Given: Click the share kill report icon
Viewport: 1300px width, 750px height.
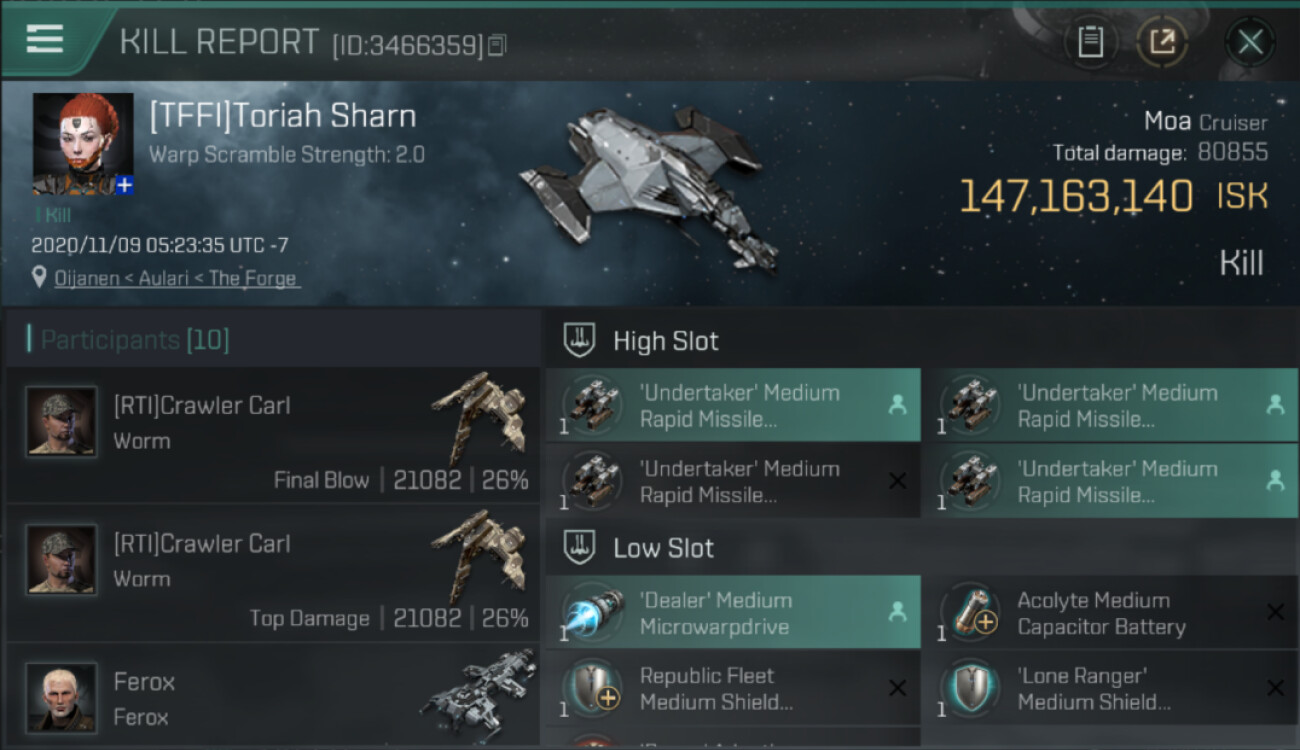Looking at the screenshot, I should pos(1161,42).
